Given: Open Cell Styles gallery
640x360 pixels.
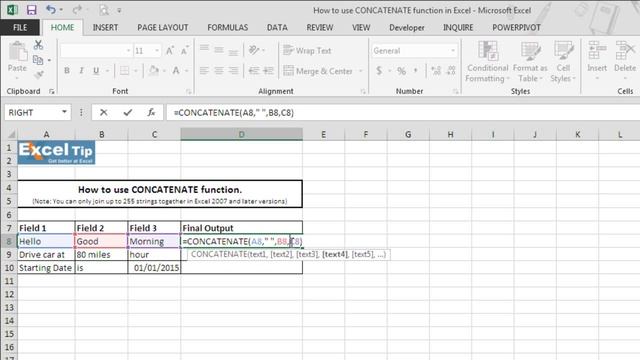Looking at the screenshot, I should click(x=563, y=61).
